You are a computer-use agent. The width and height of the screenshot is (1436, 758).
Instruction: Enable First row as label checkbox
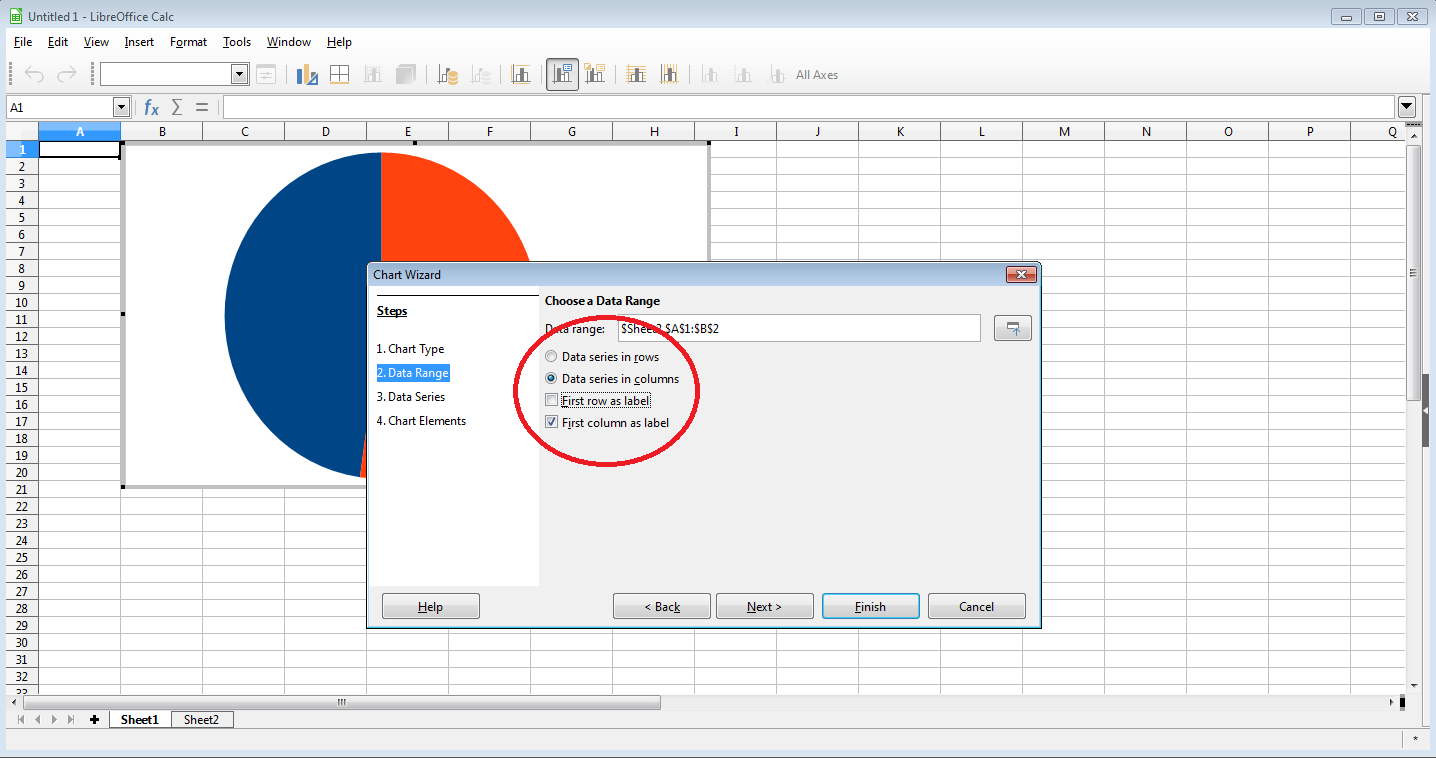click(x=552, y=401)
